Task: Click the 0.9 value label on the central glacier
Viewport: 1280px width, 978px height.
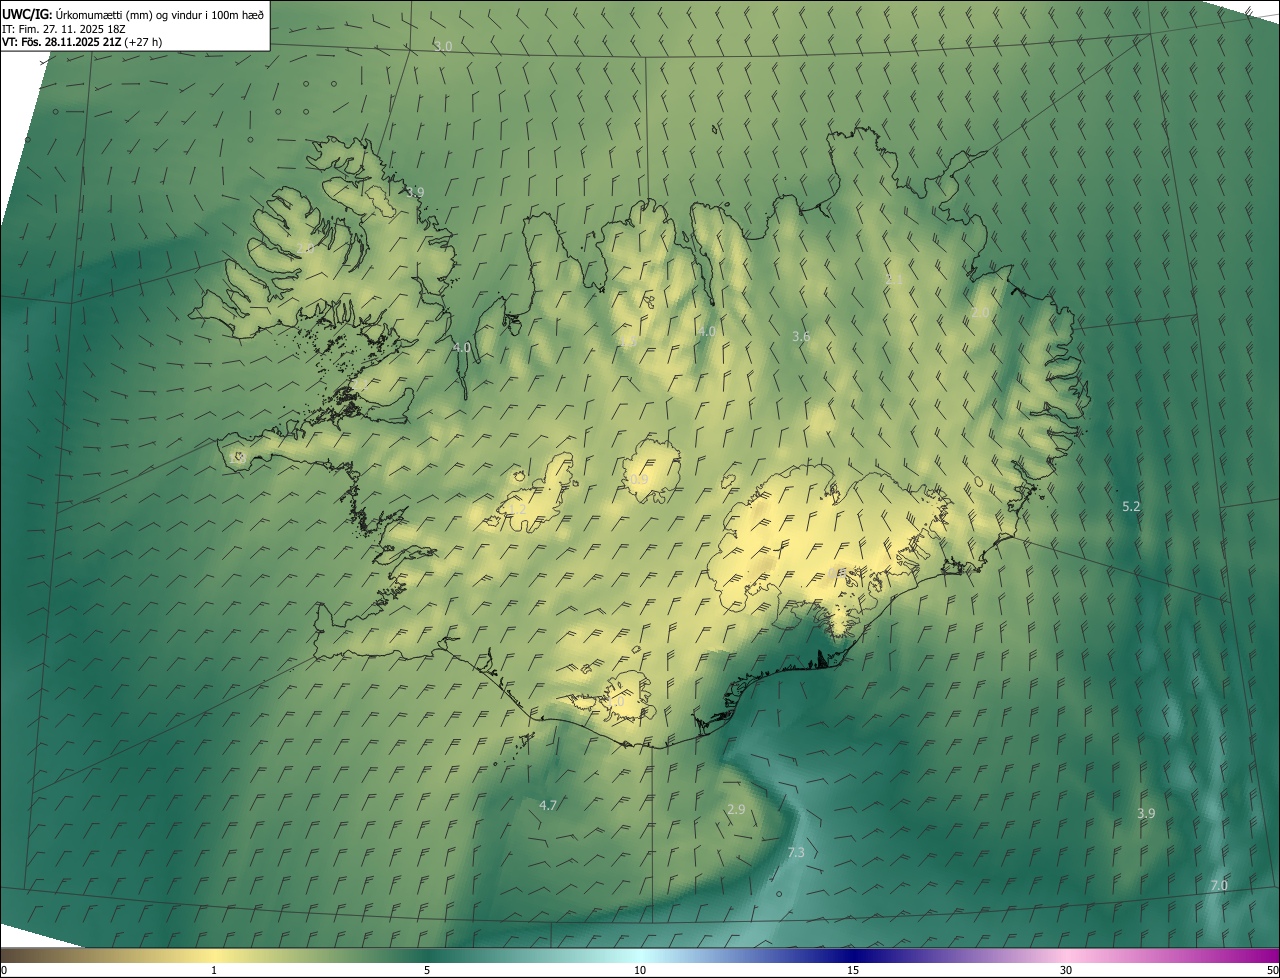Action: (x=639, y=480)
